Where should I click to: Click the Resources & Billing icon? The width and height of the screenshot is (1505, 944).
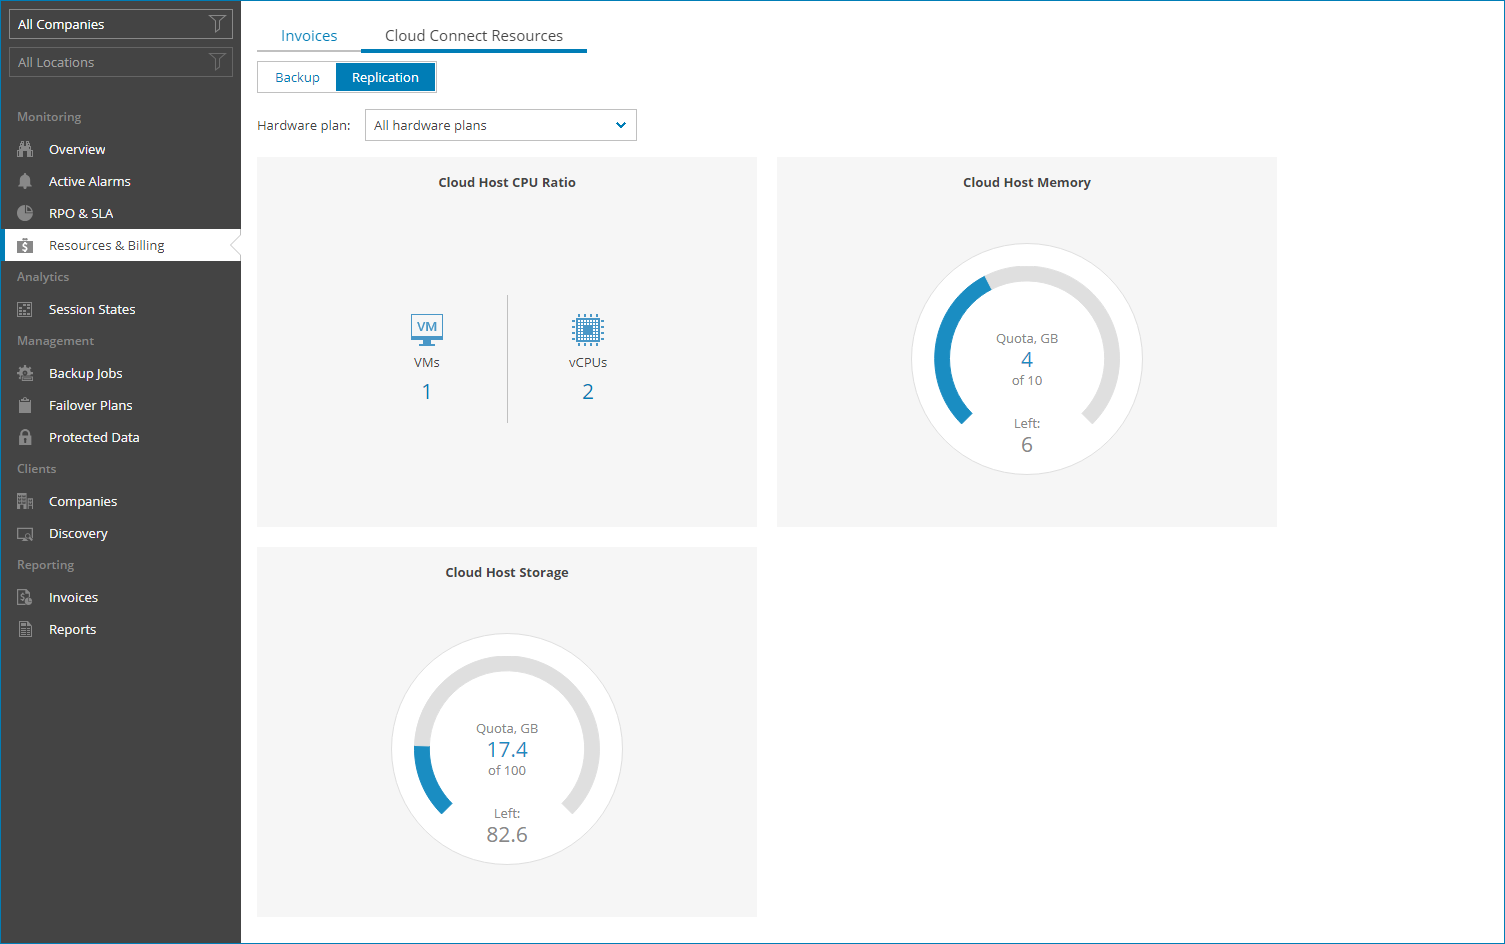[24, 245]
